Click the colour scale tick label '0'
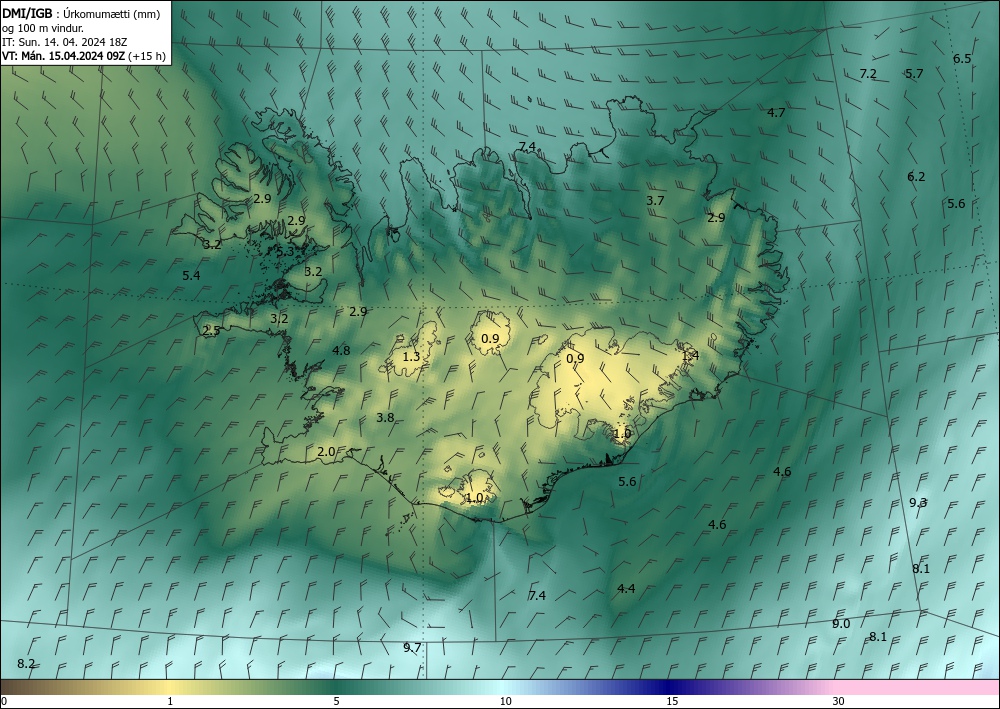The width and height of the screenshot is (1000, 709). point(4,701)
